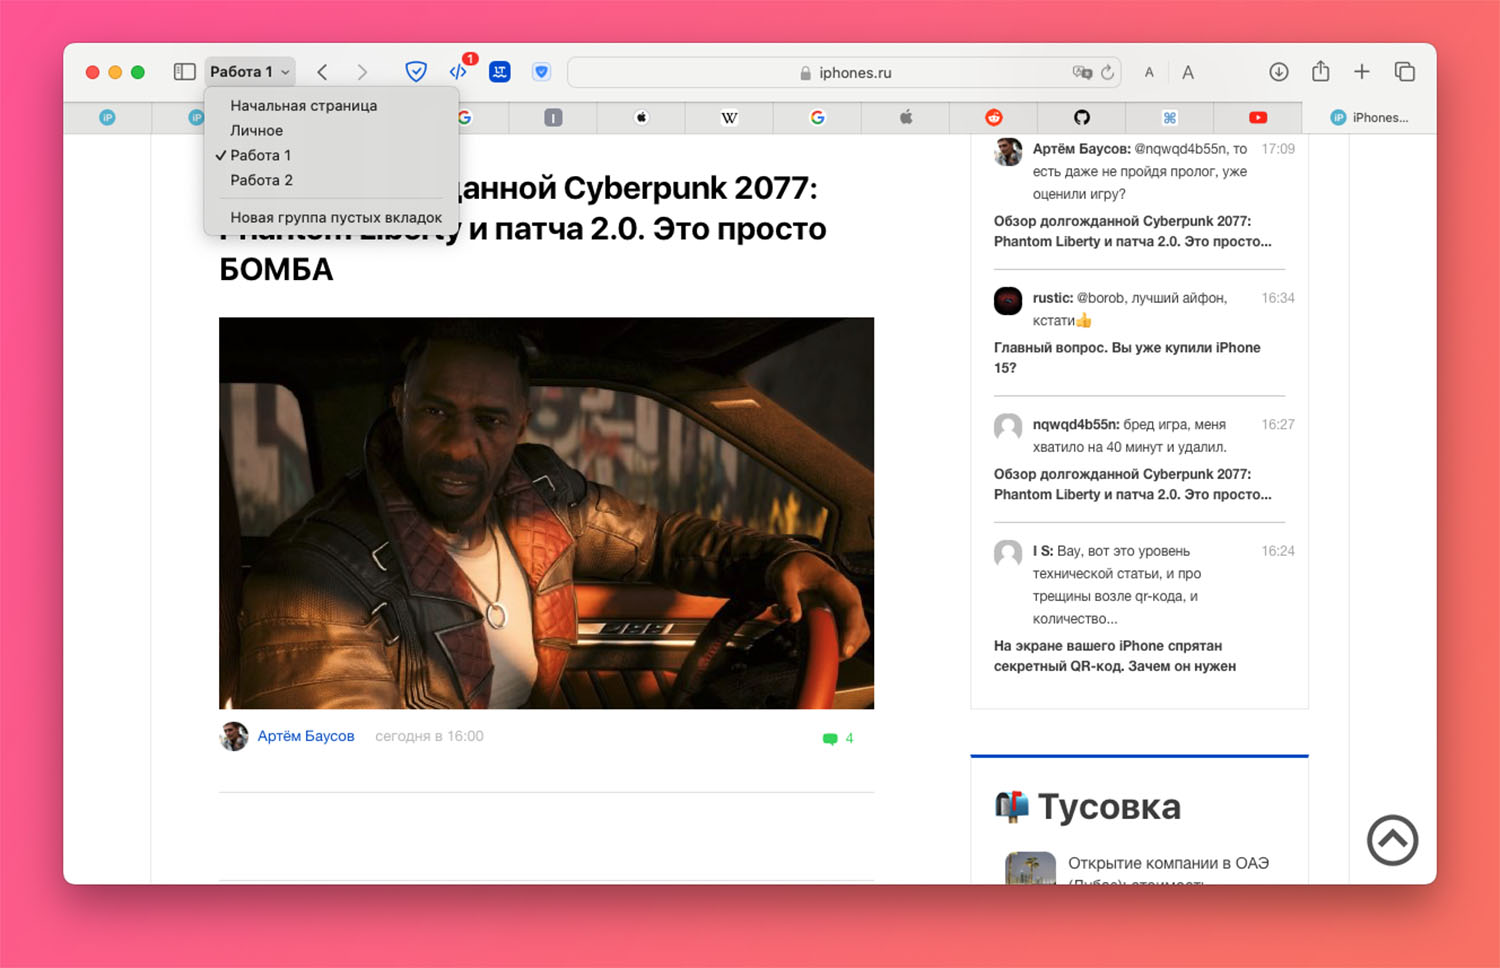This screenshot has height=968, width=1500.
Task: Switch to the Личное tab group
Action: 256,130
